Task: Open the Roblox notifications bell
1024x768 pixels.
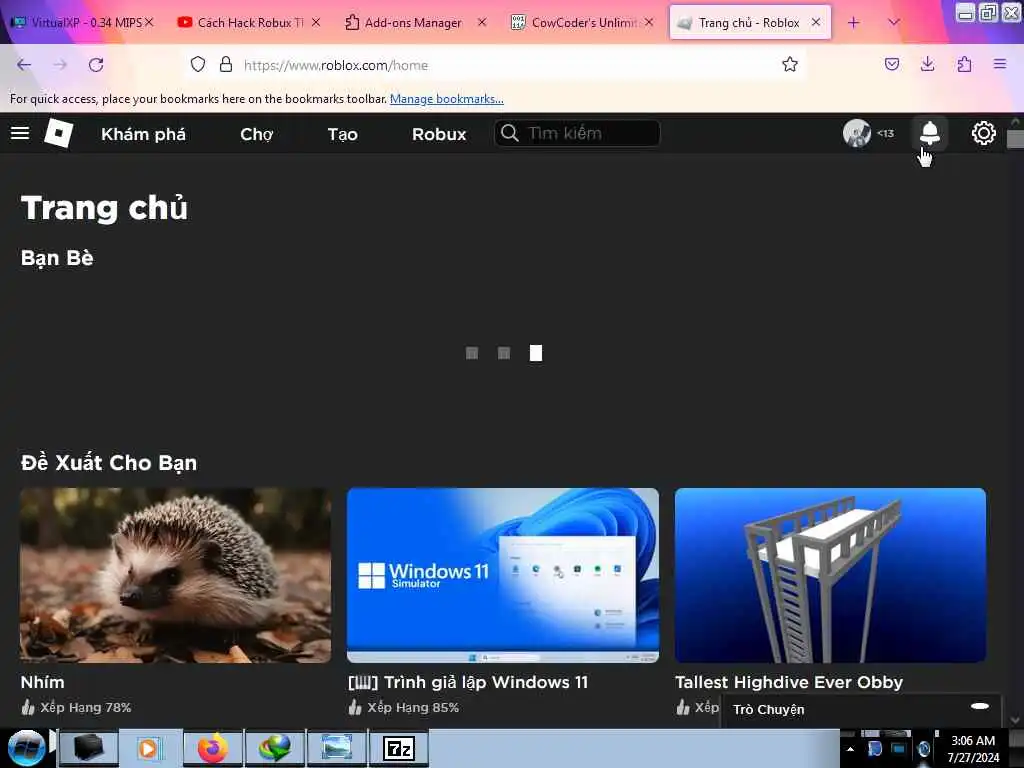Action: tap(929, 133)
